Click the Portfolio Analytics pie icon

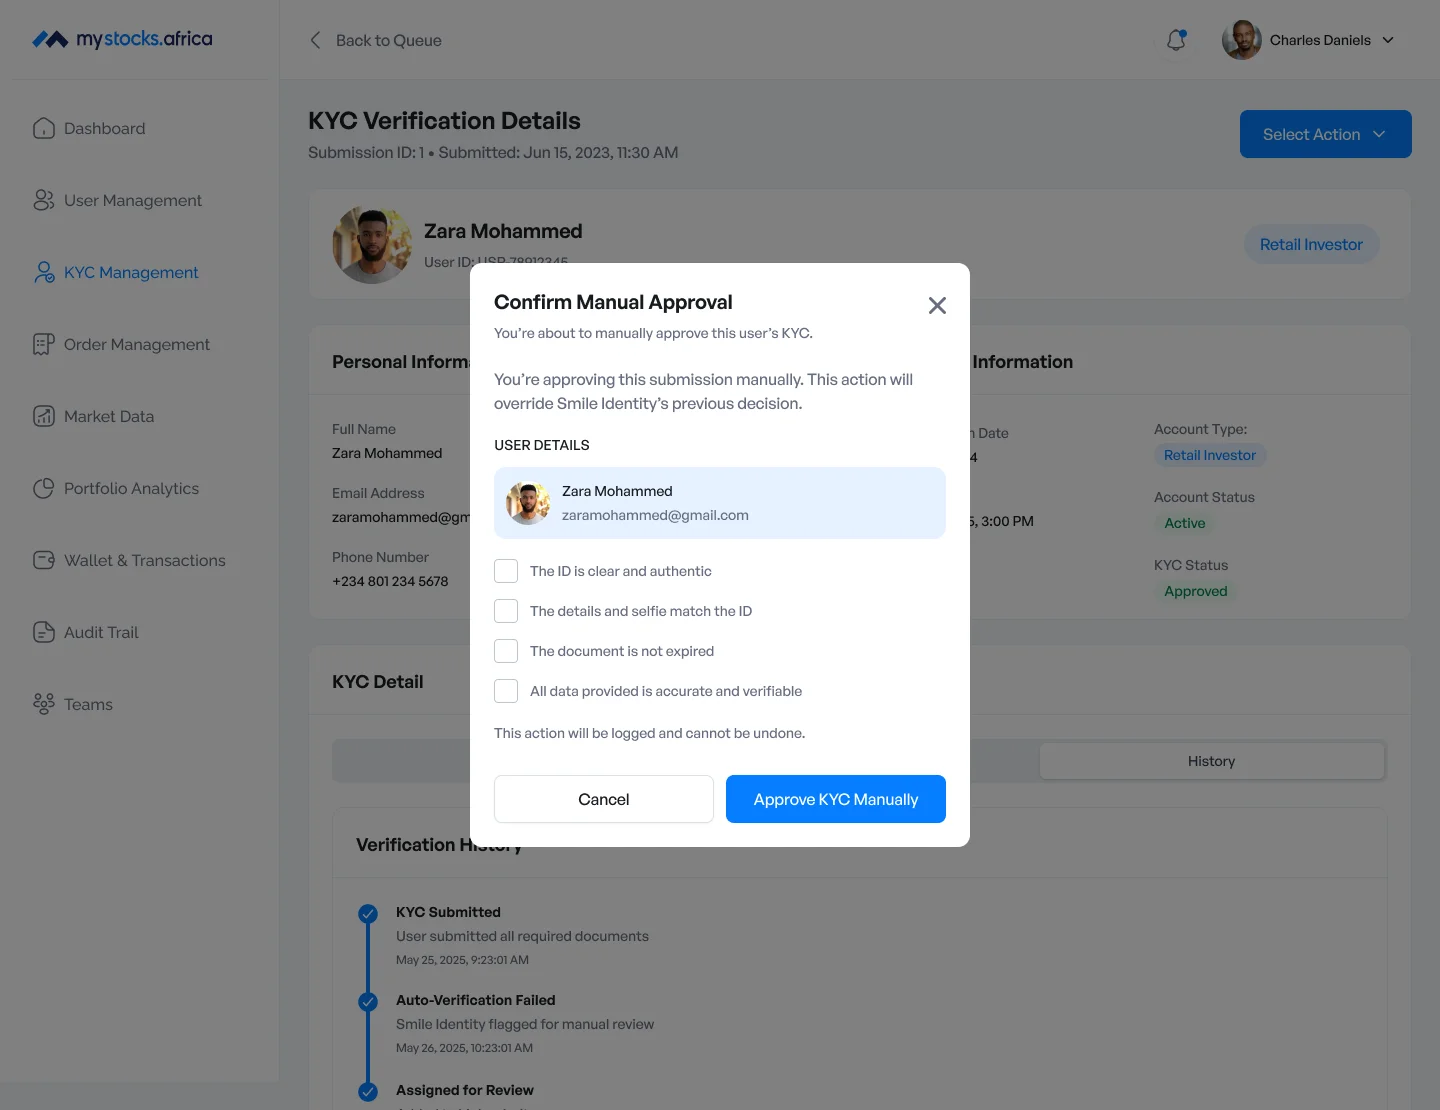click(44, 488)
